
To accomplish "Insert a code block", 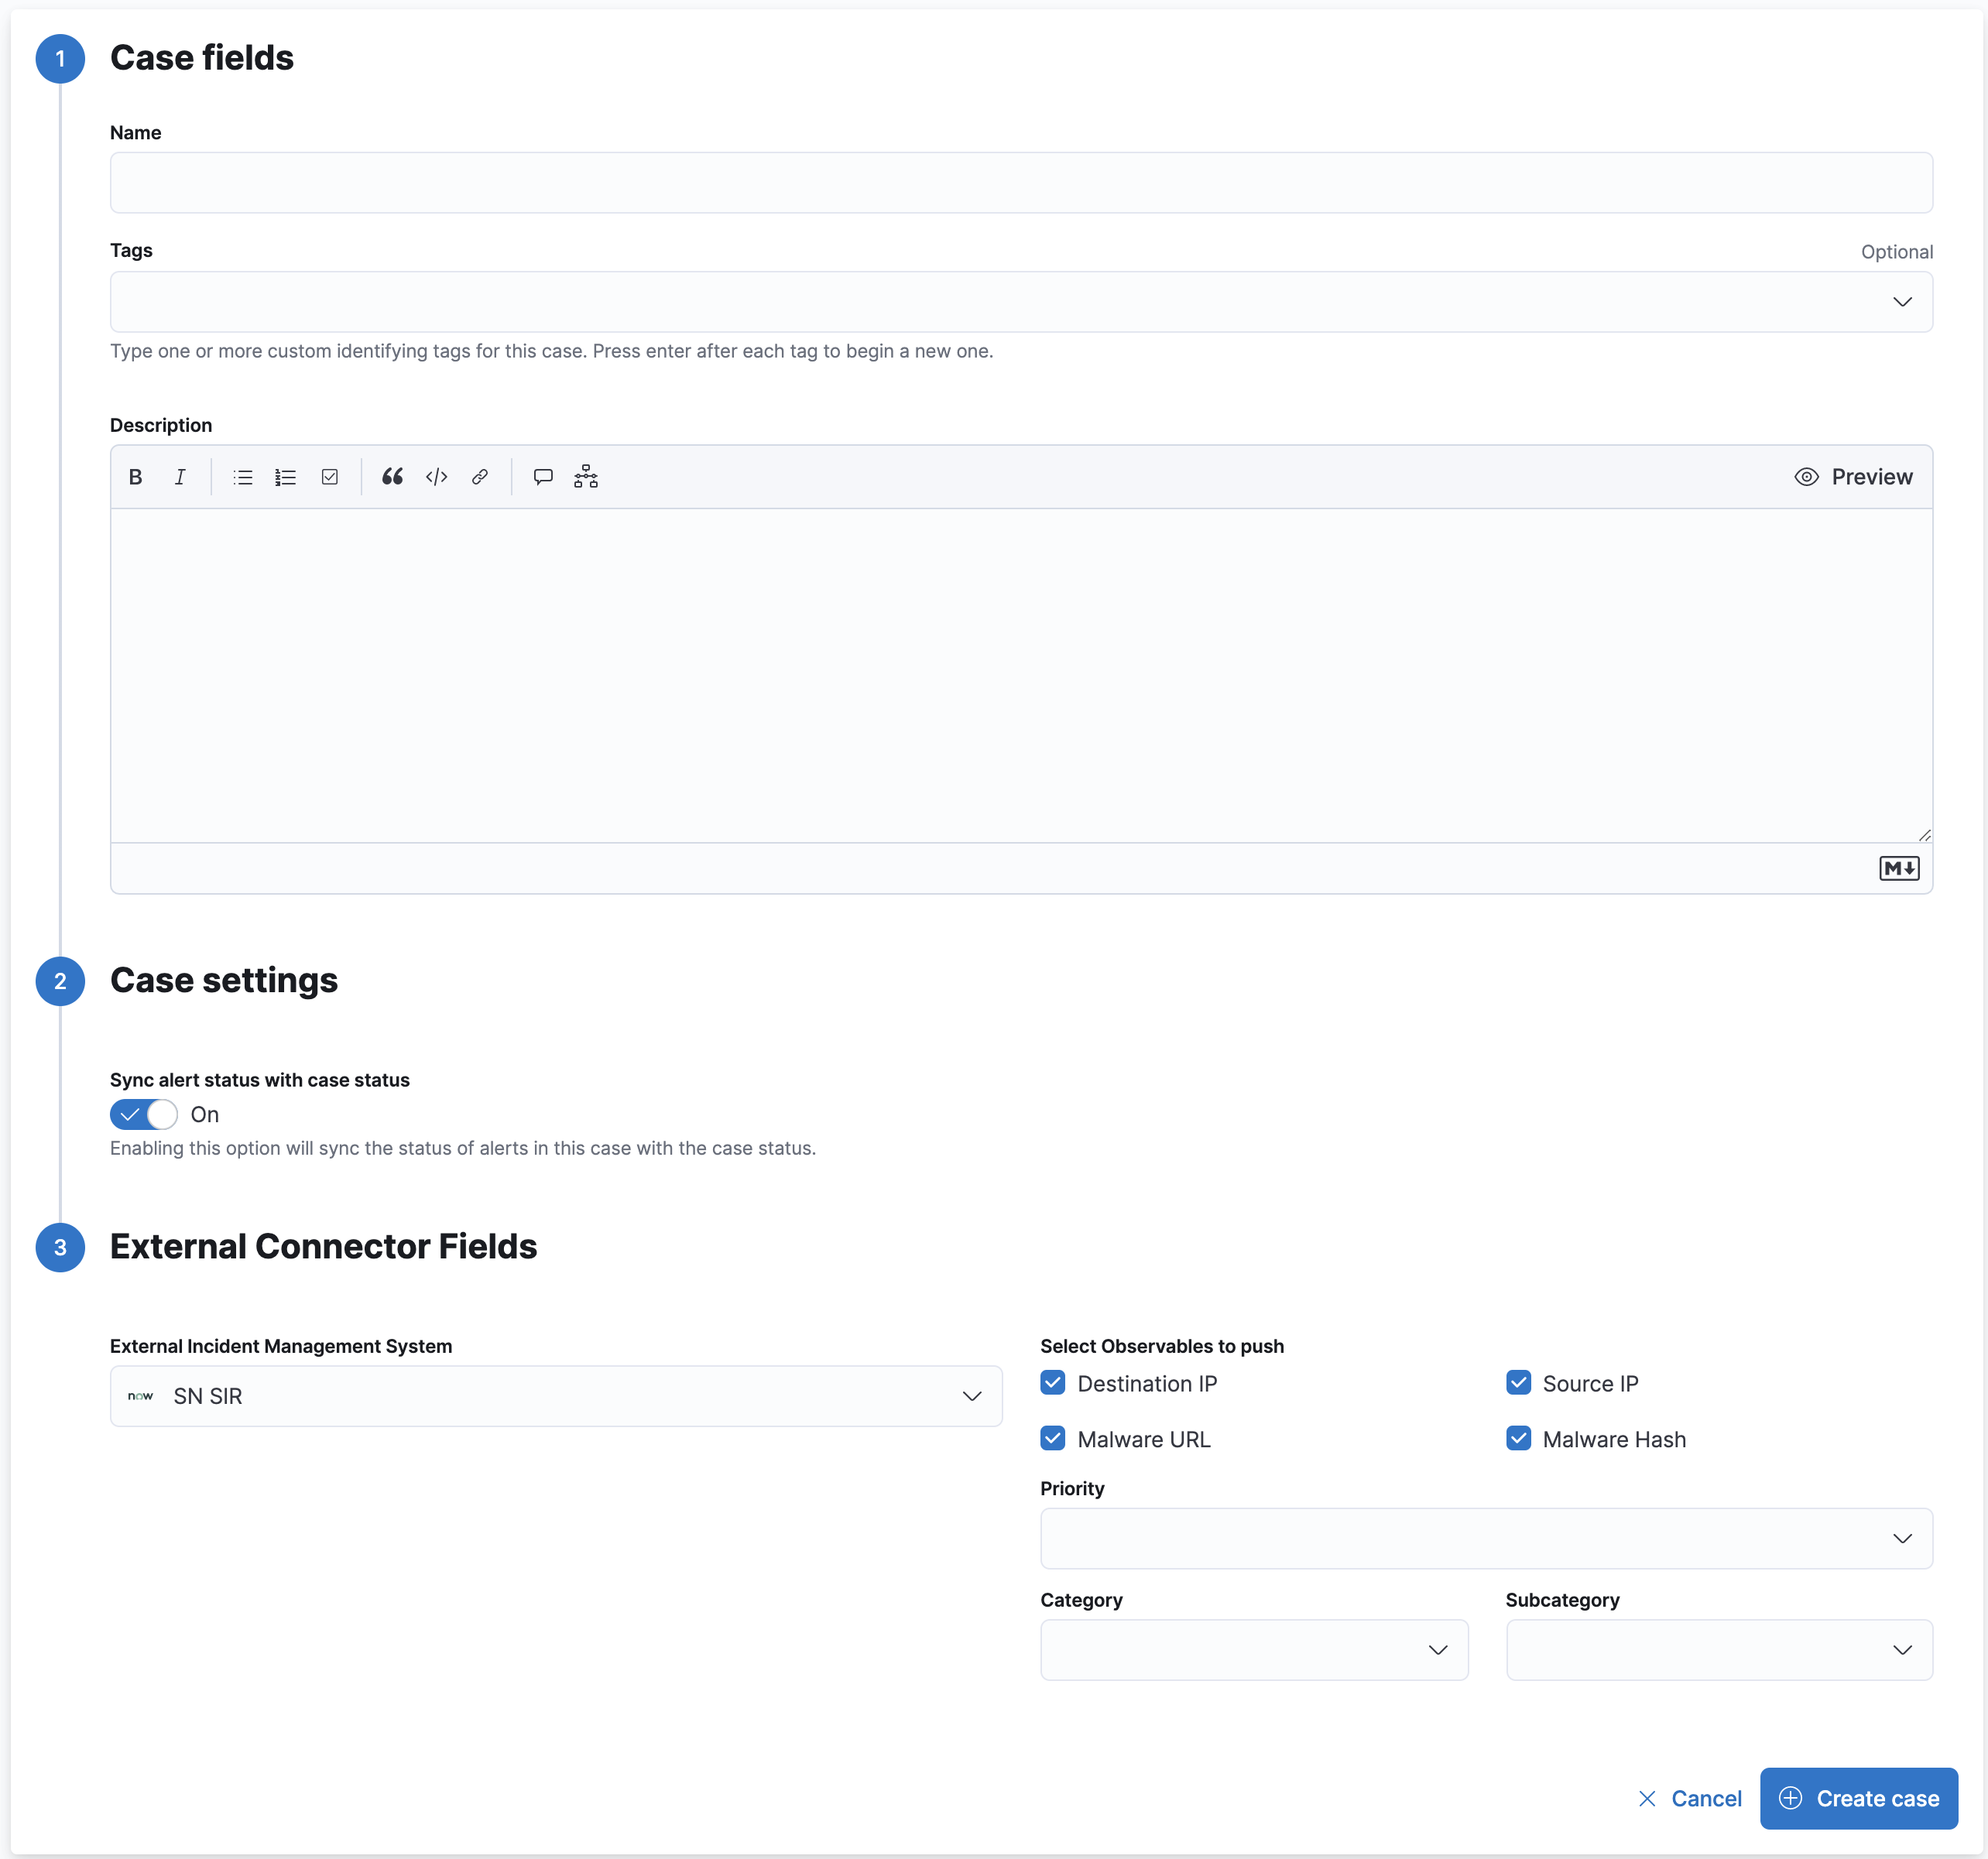I will pyautogui.click(x=436, y=477).
